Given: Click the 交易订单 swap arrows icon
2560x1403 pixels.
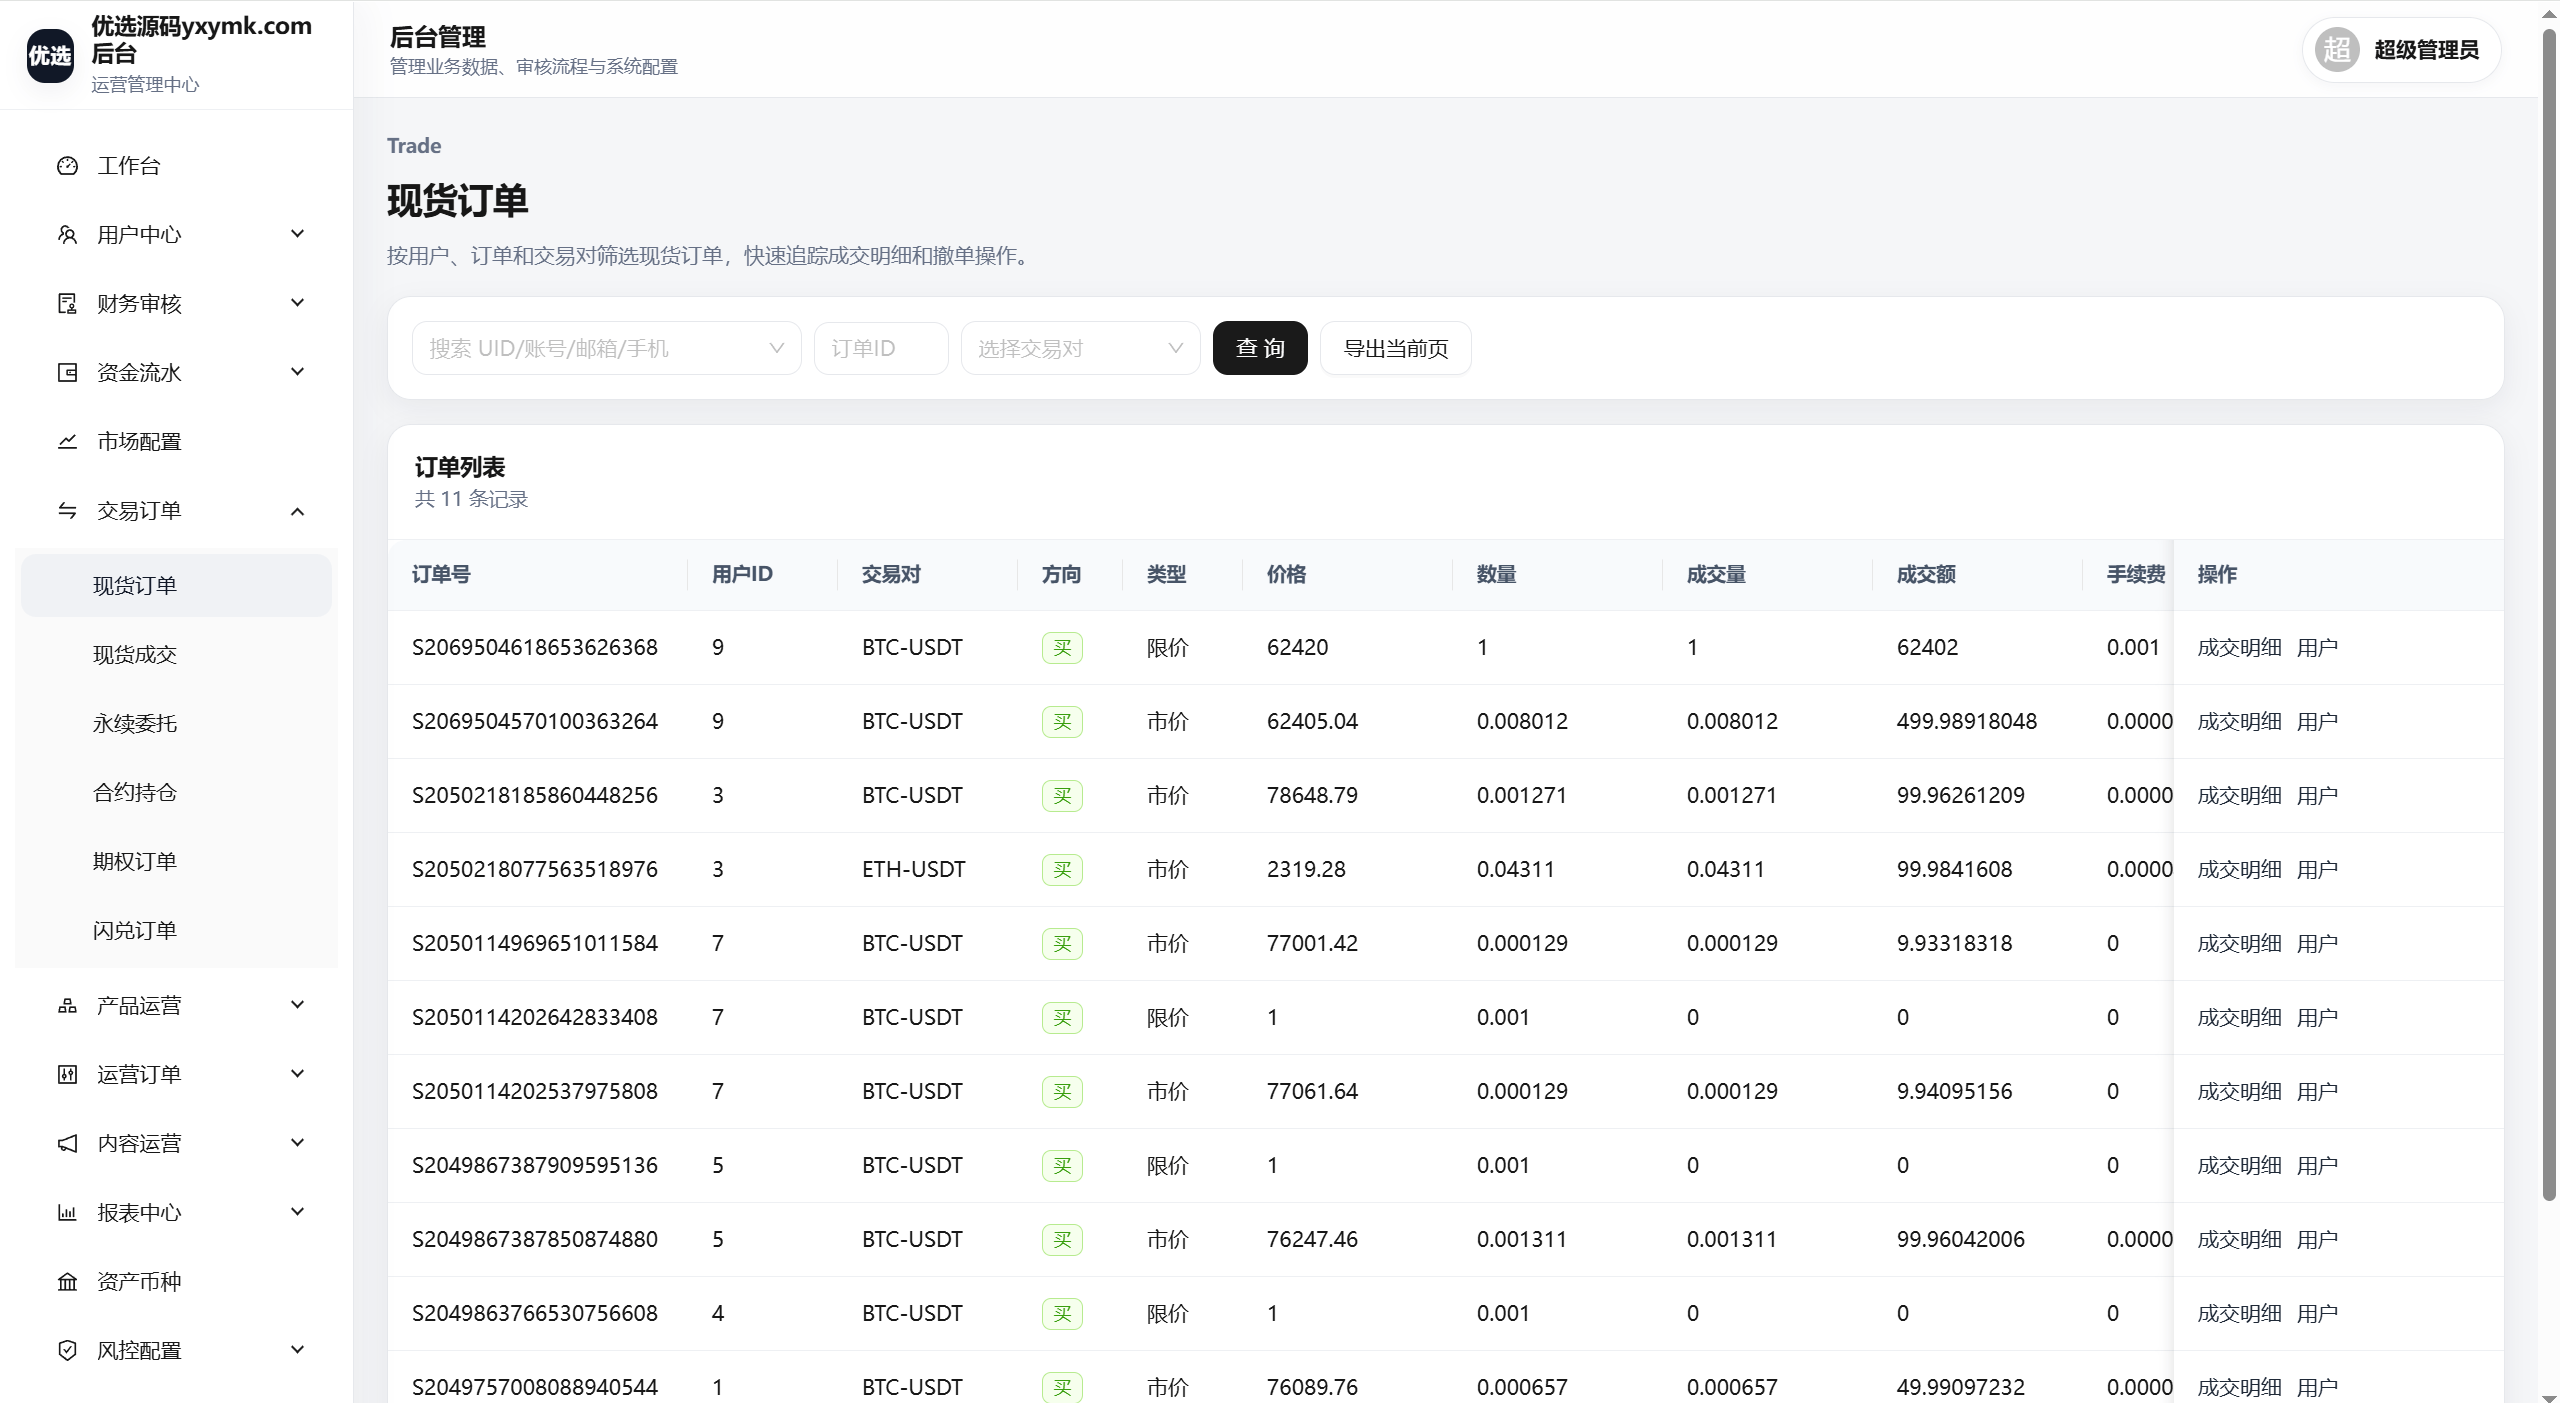Looking at the screenshot, I should click(x=67, y=511).
